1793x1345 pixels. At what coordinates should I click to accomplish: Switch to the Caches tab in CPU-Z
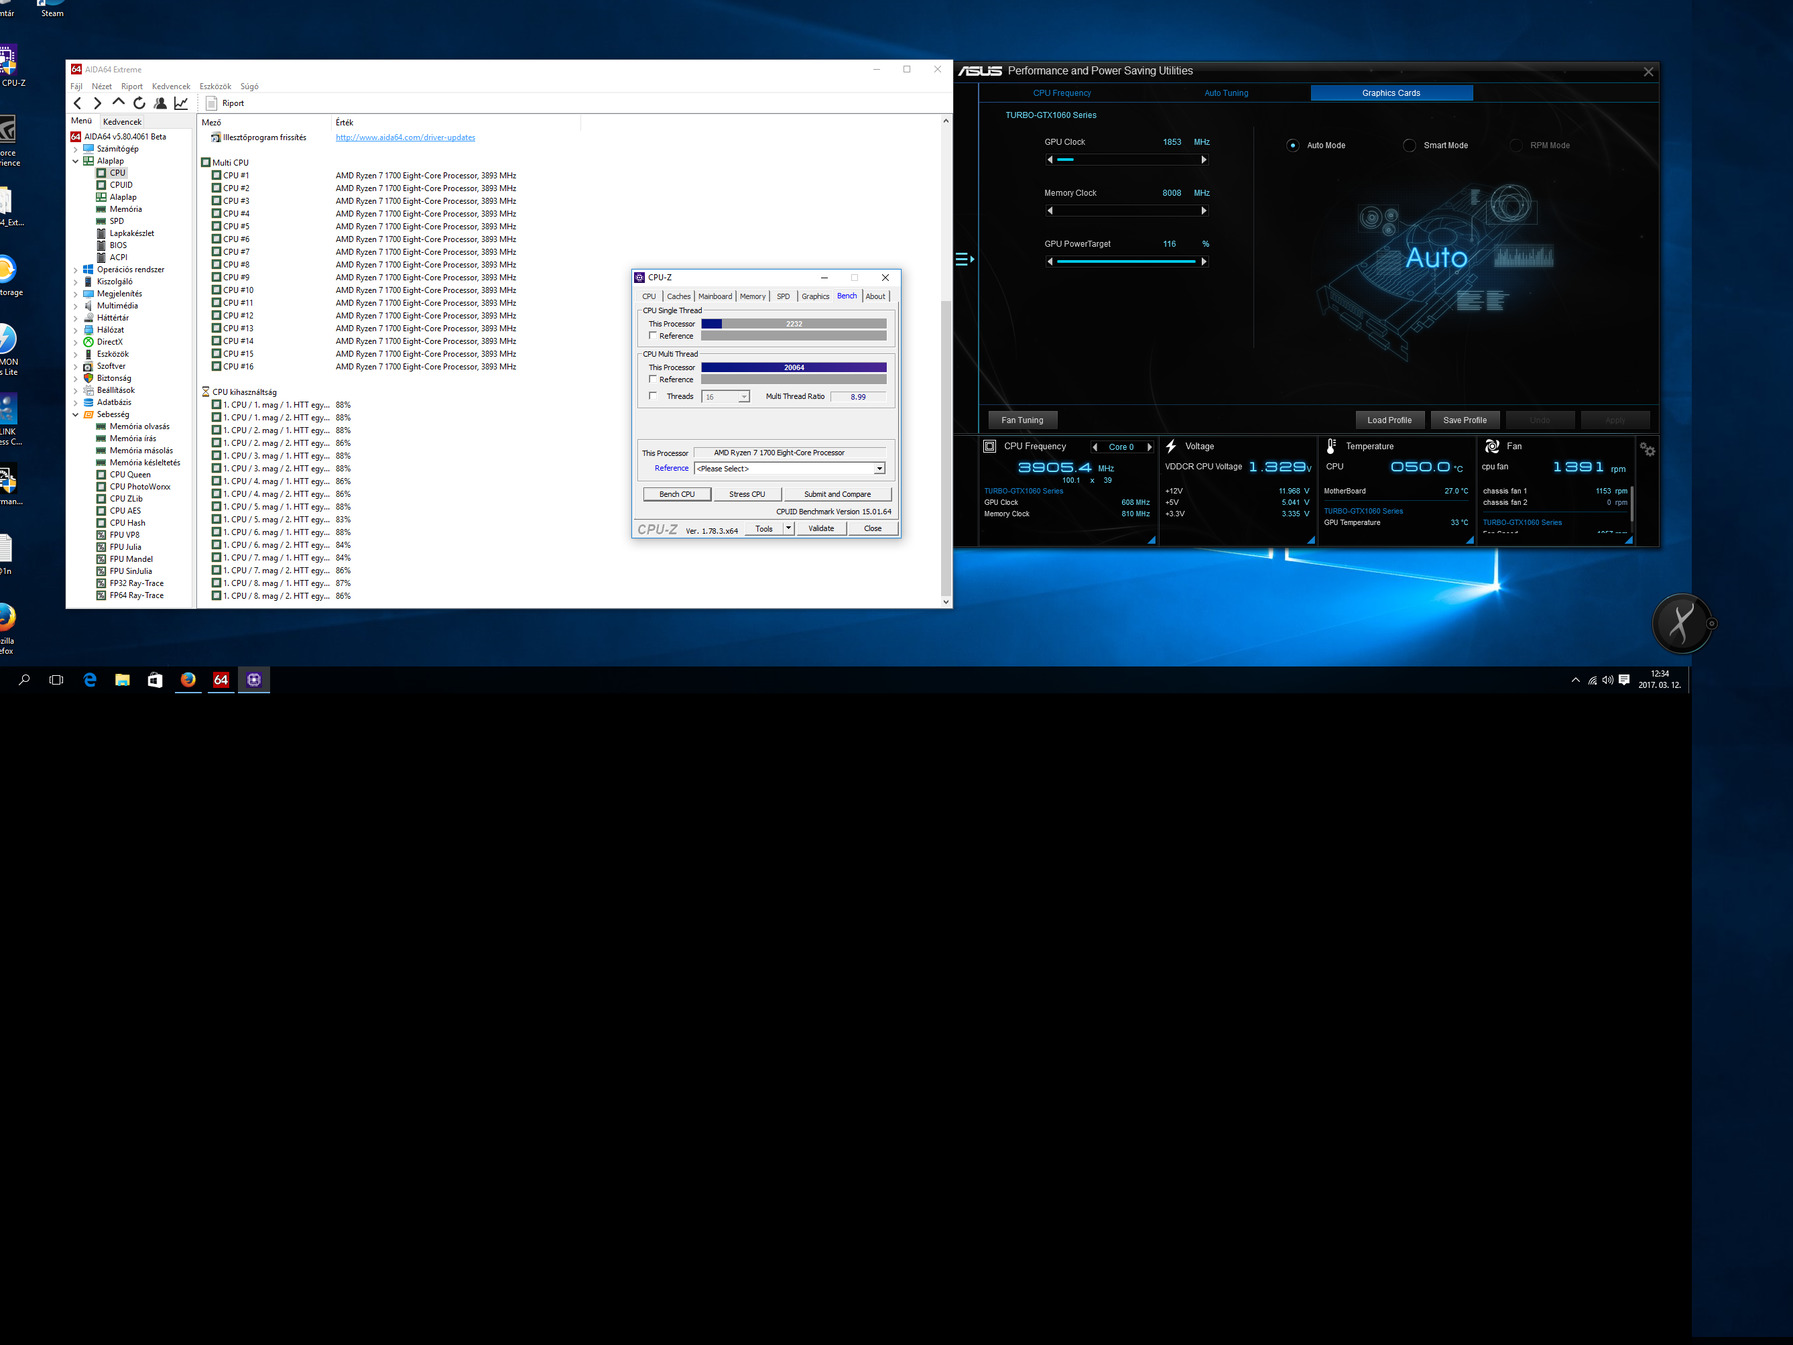click(679, 296)
